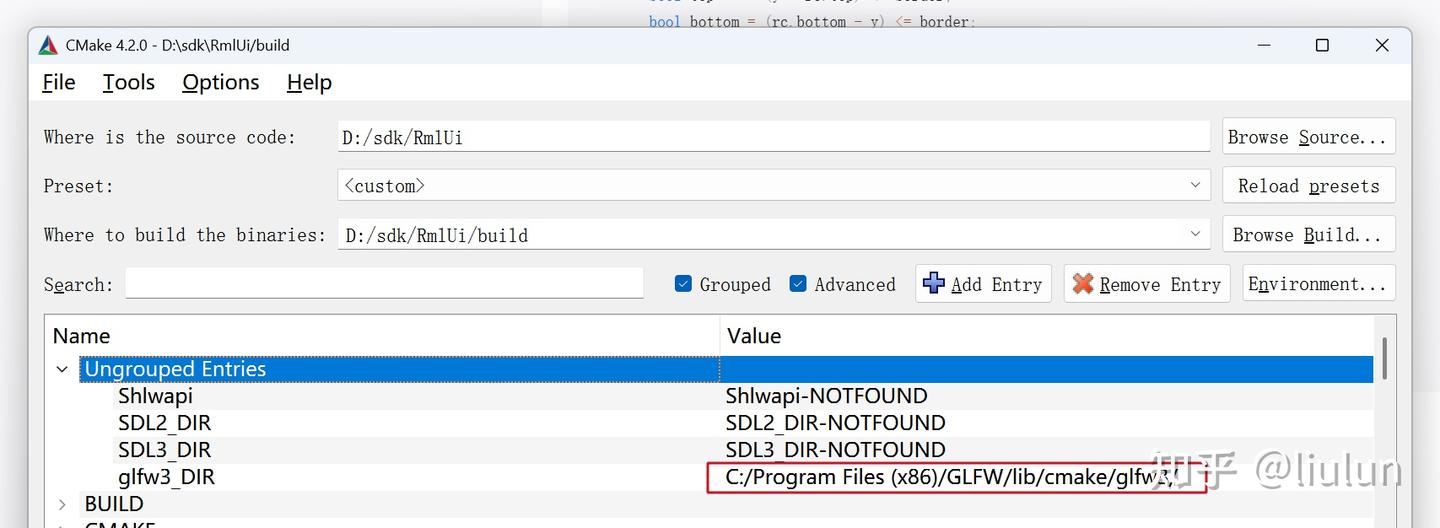Open the build binaries path dropdown
This screenshot has height=528, width=1440.
[x=774, y=235]
